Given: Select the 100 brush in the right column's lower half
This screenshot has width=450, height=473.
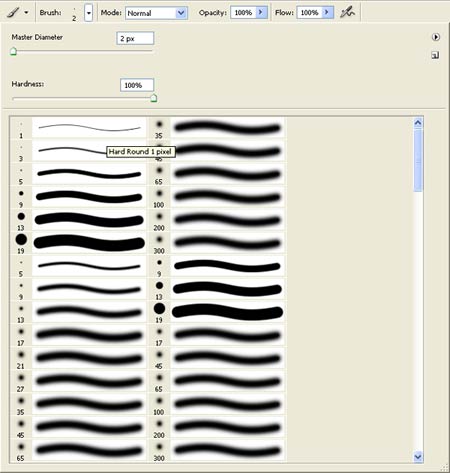Looking at the screenshot, I should 217,404.
